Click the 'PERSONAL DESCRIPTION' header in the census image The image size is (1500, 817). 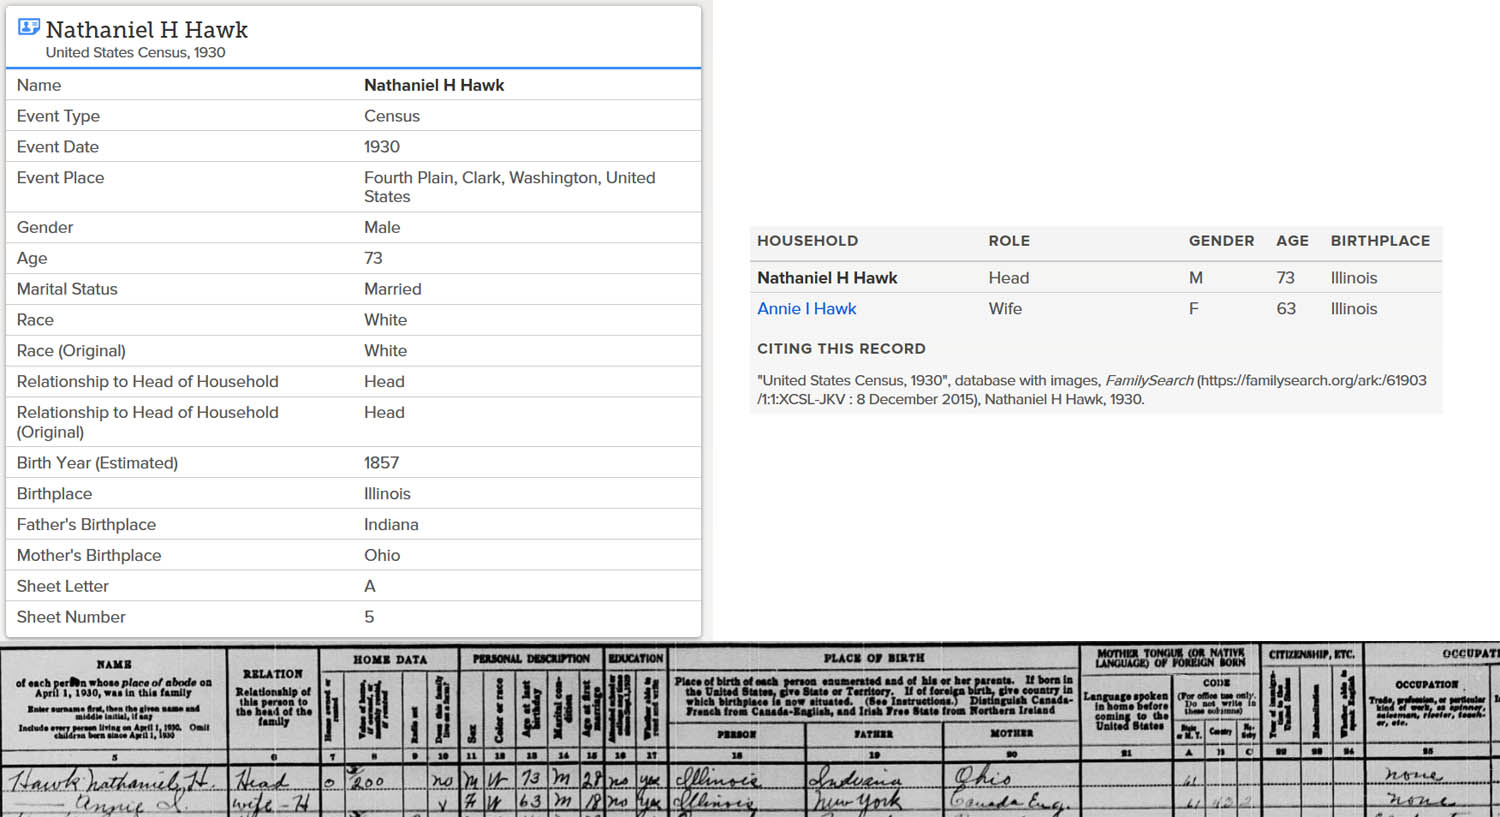point(531,659)
